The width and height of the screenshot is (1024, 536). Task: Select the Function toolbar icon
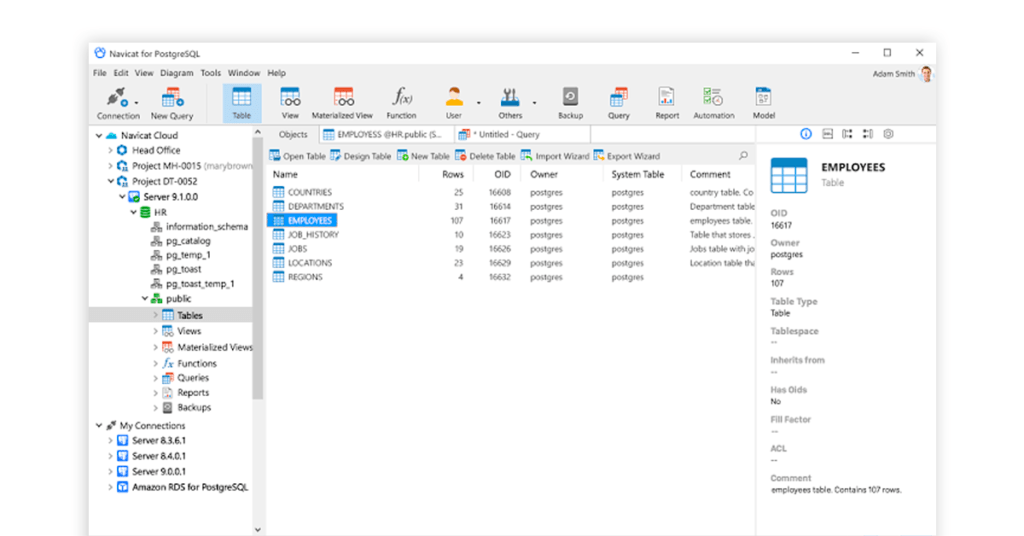401,103
